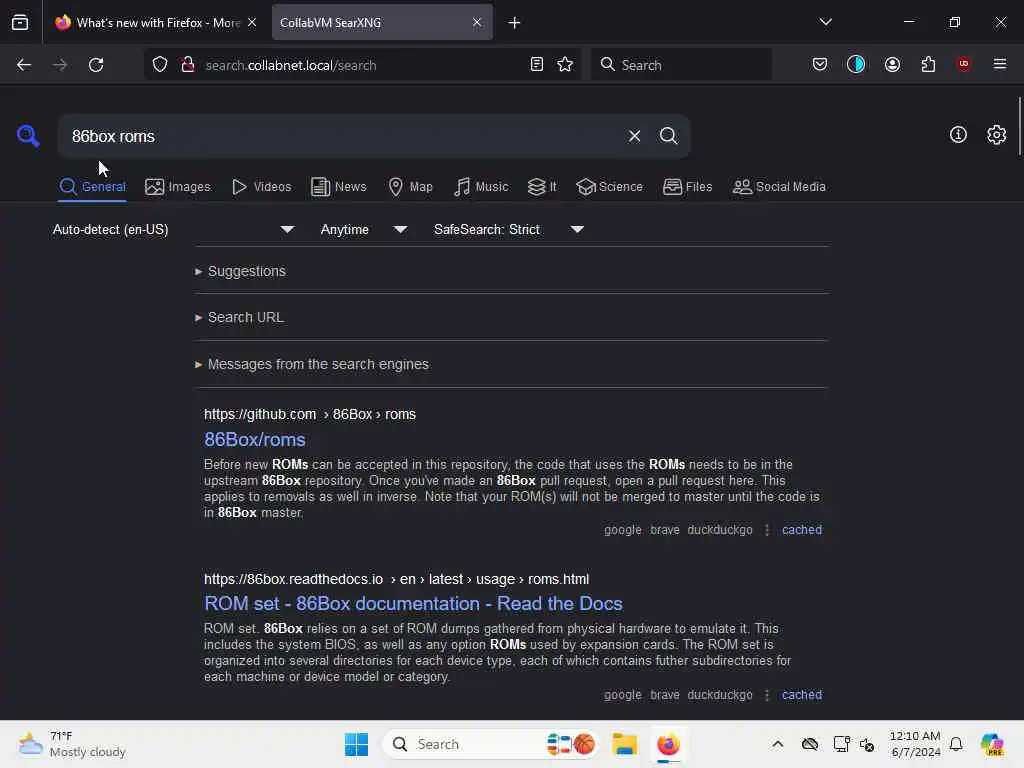Select the Videos search category
The height and width of the screenshot is (768, 1024).
(262, 187)
